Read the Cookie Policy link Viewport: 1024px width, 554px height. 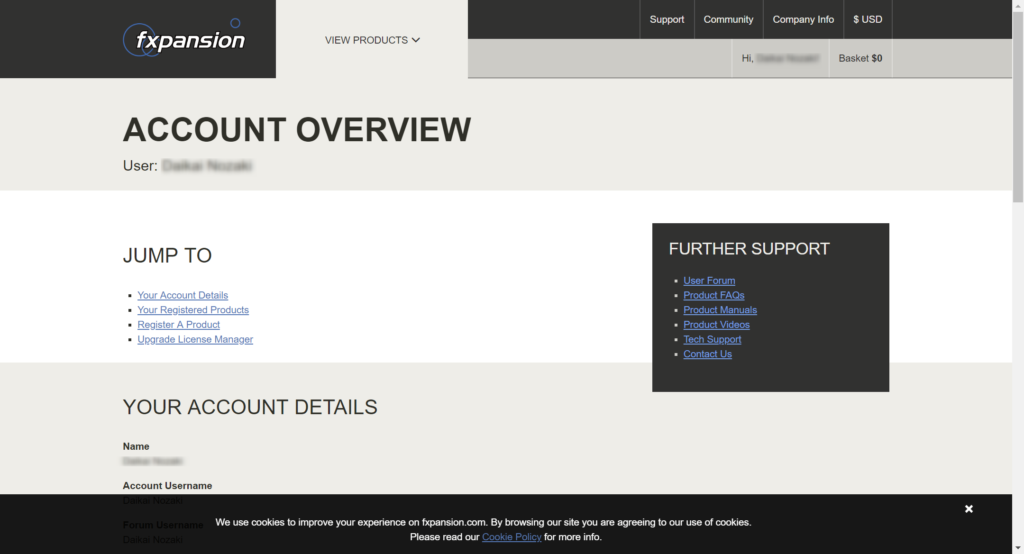coord(511,537)
